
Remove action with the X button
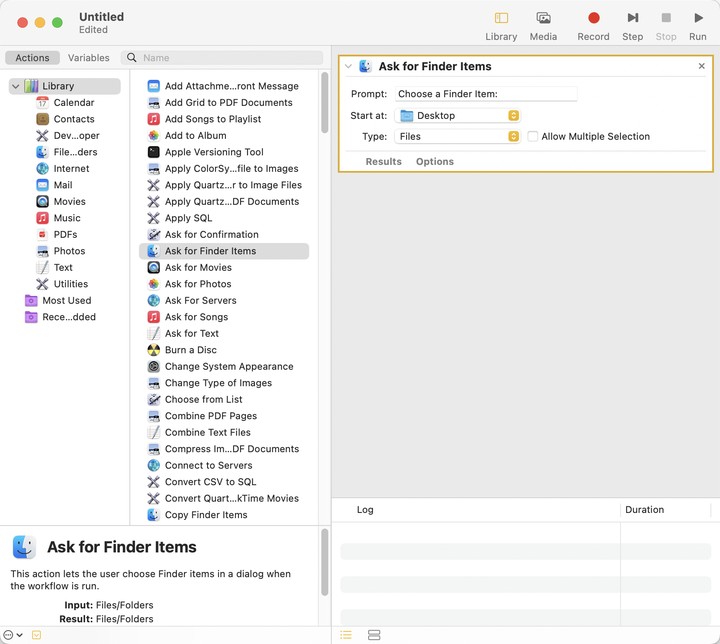(701, 66)
